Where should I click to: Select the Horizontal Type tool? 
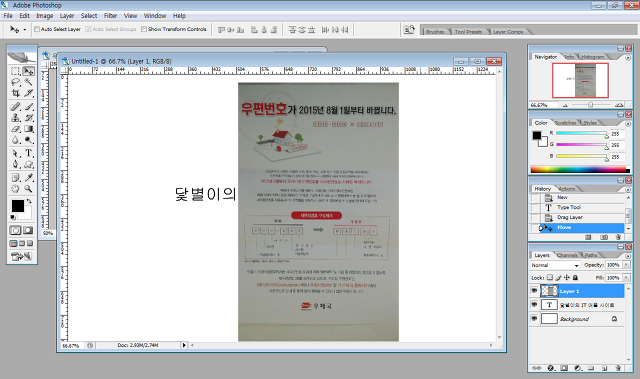tap(28, 153)
